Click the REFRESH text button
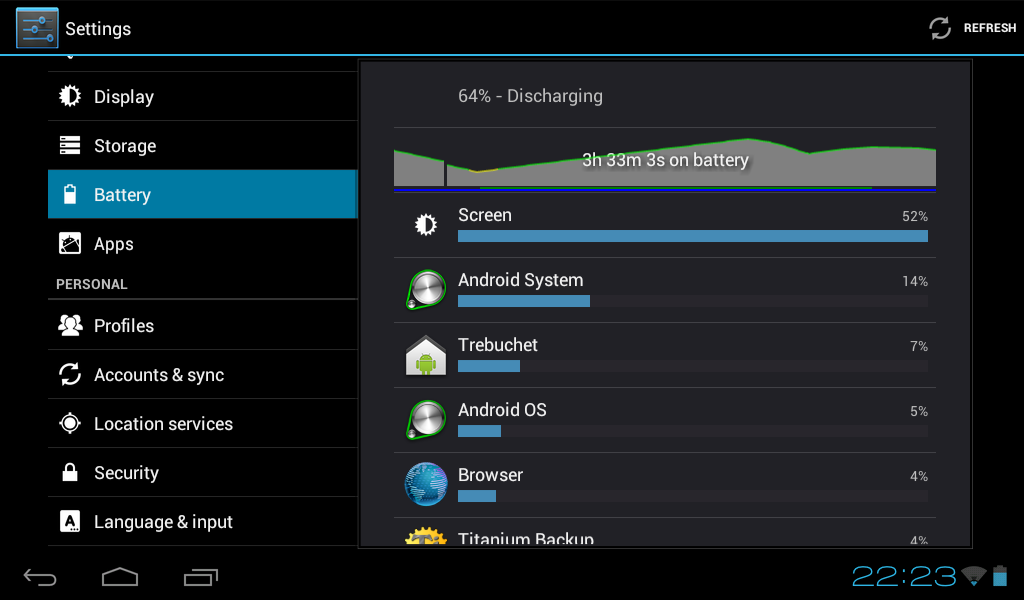The height and width of the screenshot is (600, 1024). point(990,28)
